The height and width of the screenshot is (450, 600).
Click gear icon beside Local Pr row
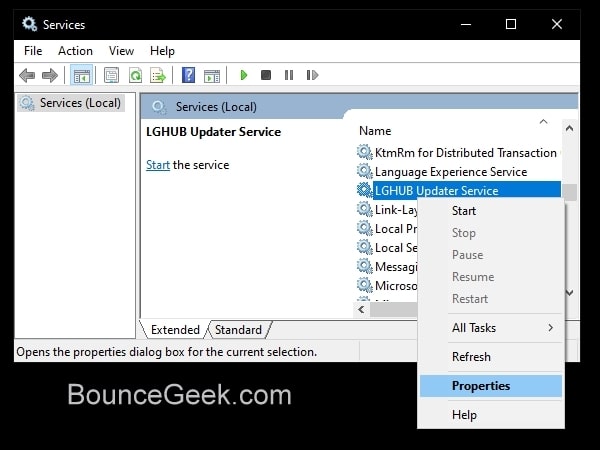click(x=365, y=228)
